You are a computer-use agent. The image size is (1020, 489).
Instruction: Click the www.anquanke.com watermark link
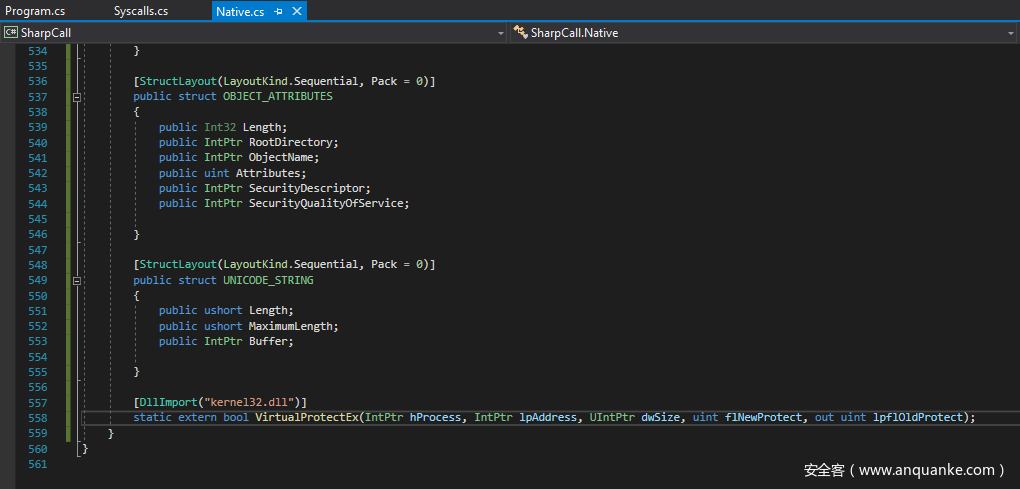click(x=928, y=470)
